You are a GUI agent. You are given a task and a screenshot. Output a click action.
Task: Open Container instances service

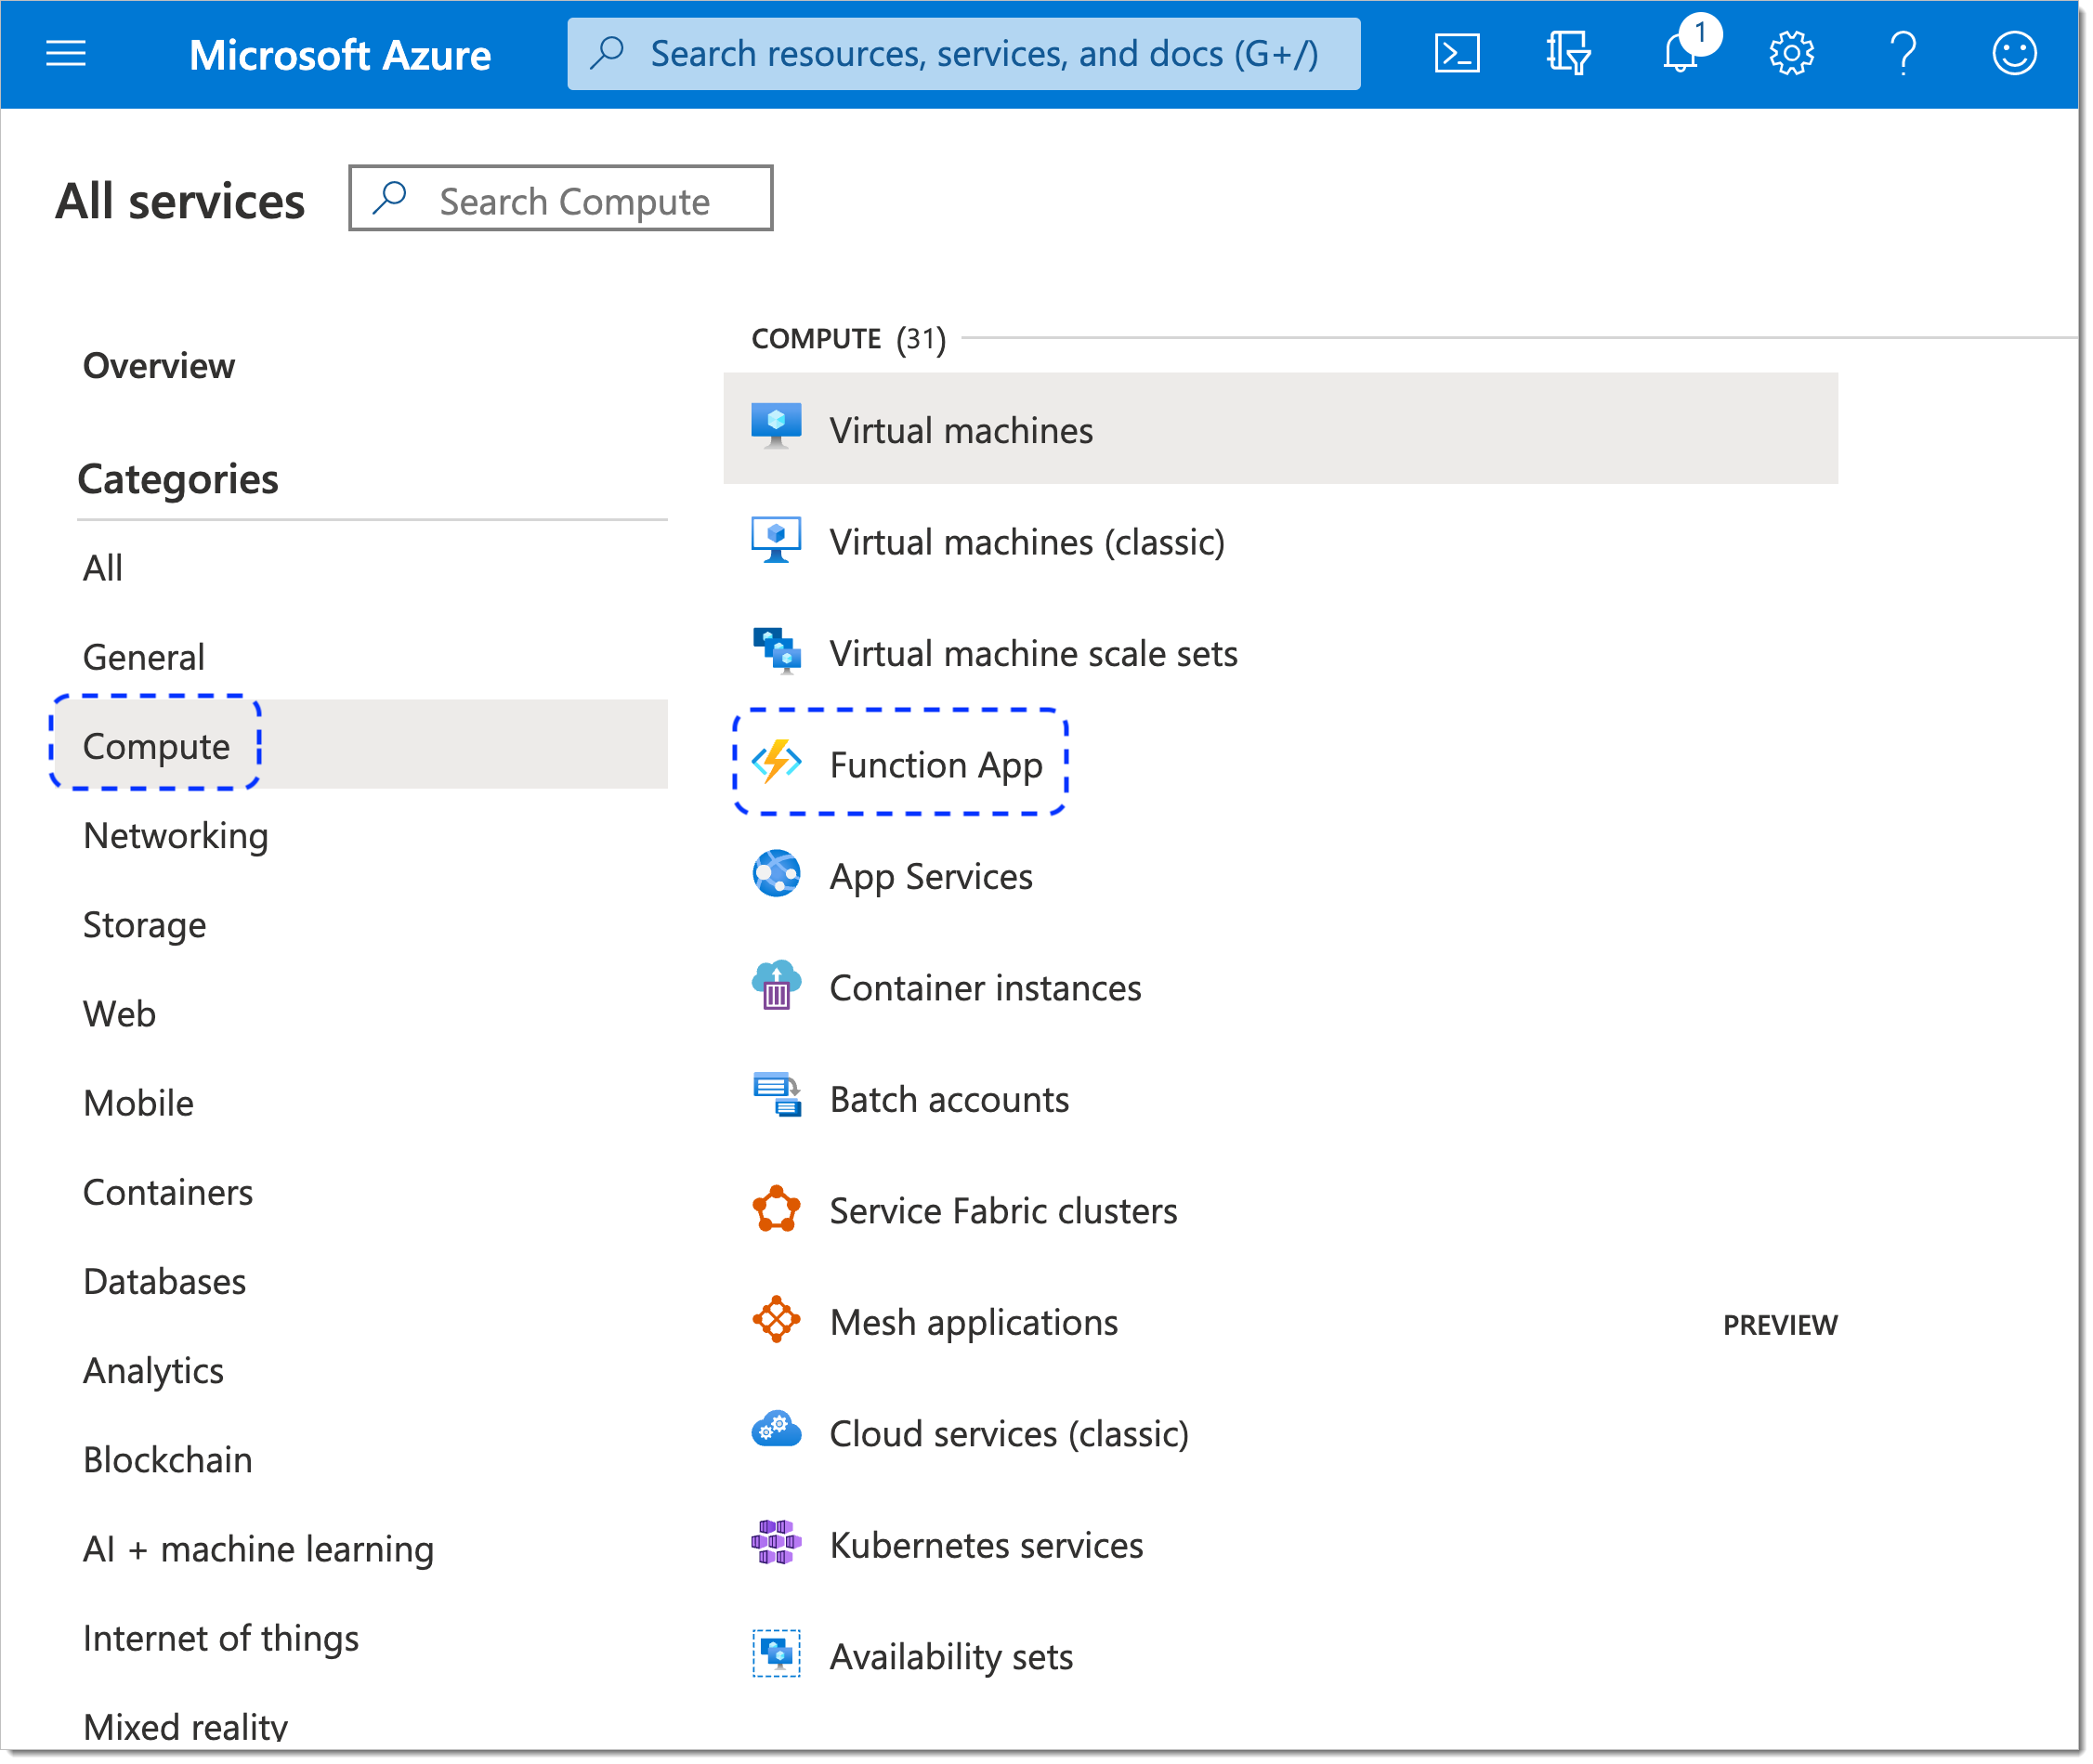pos(986,988)
